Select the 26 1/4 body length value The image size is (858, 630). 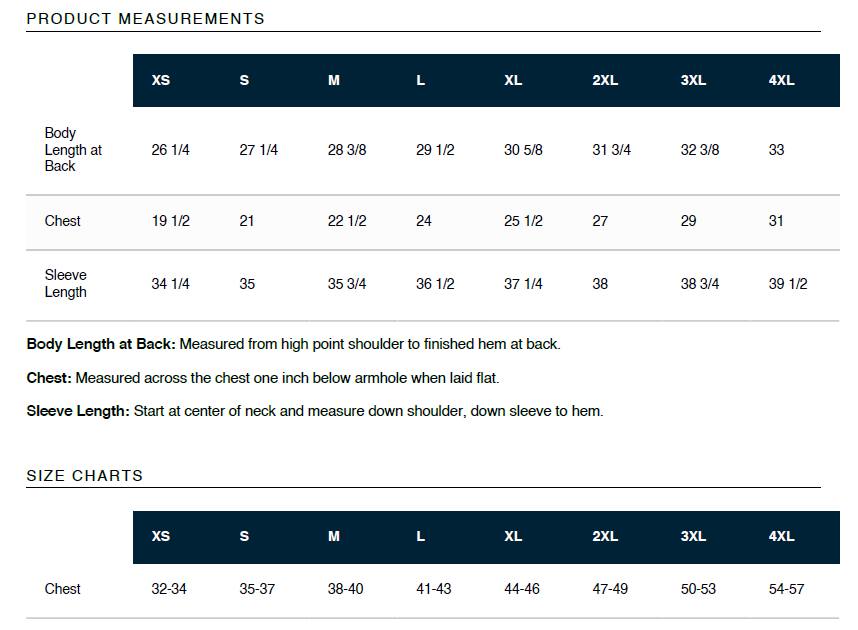[x=170, y=149]
